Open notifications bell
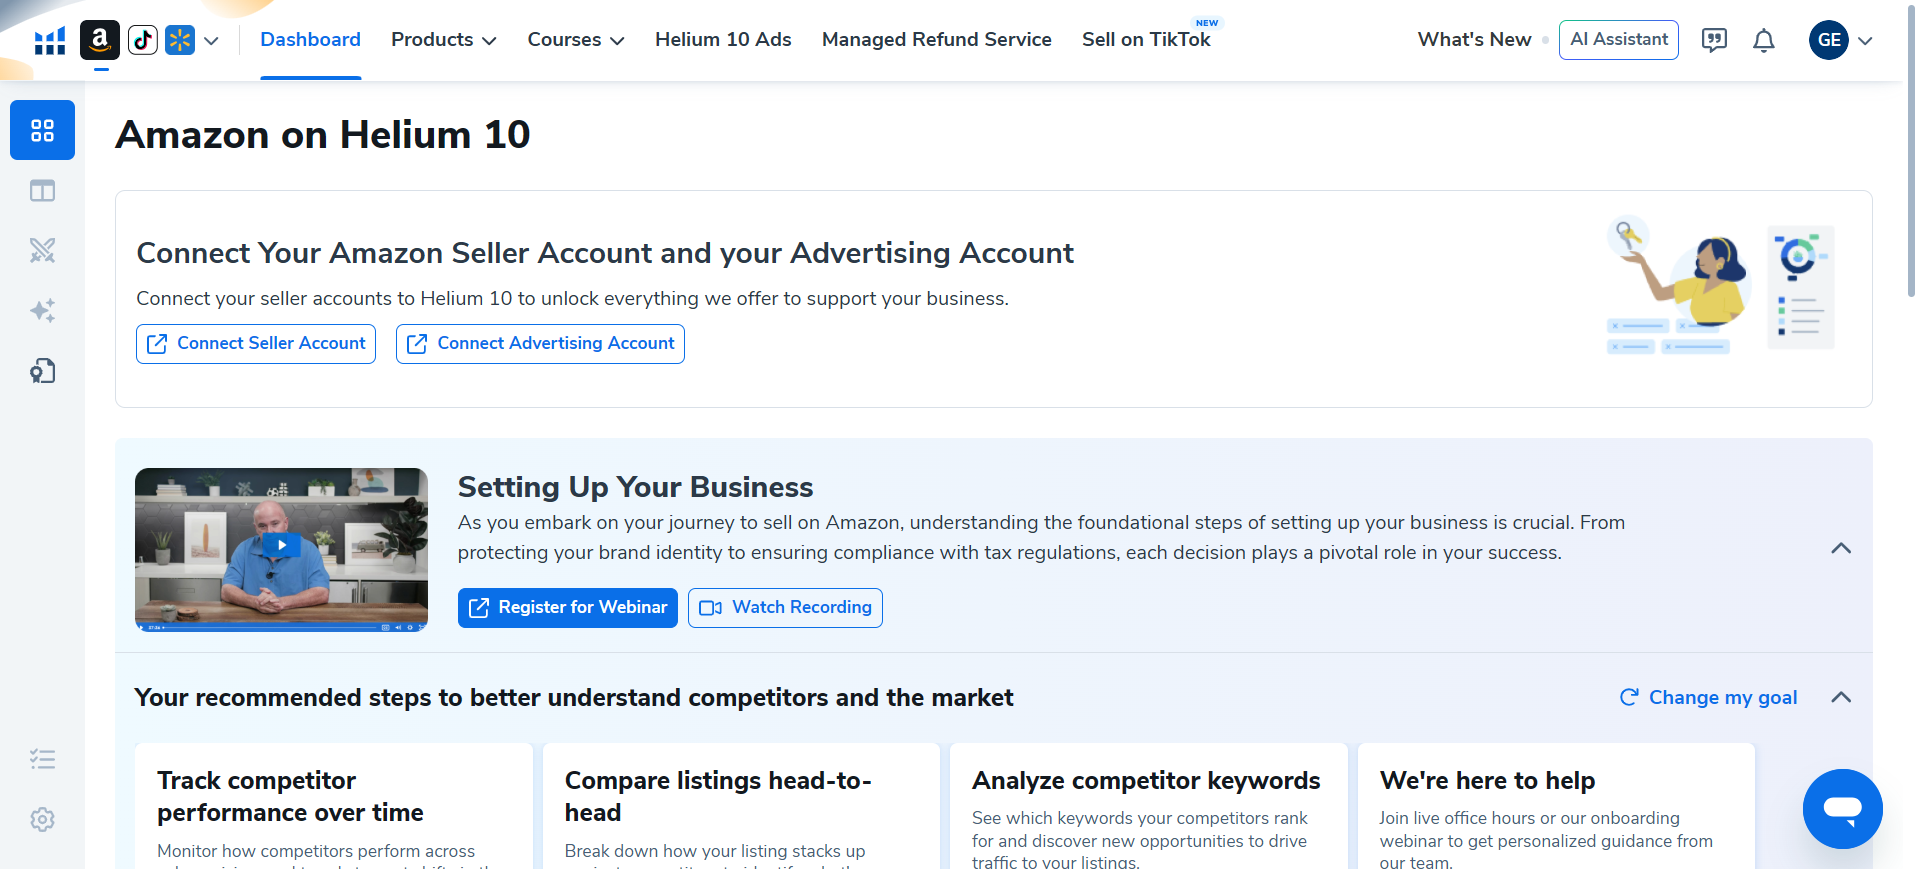This screenshot has width=1919, height=869. coord(1764,40)
